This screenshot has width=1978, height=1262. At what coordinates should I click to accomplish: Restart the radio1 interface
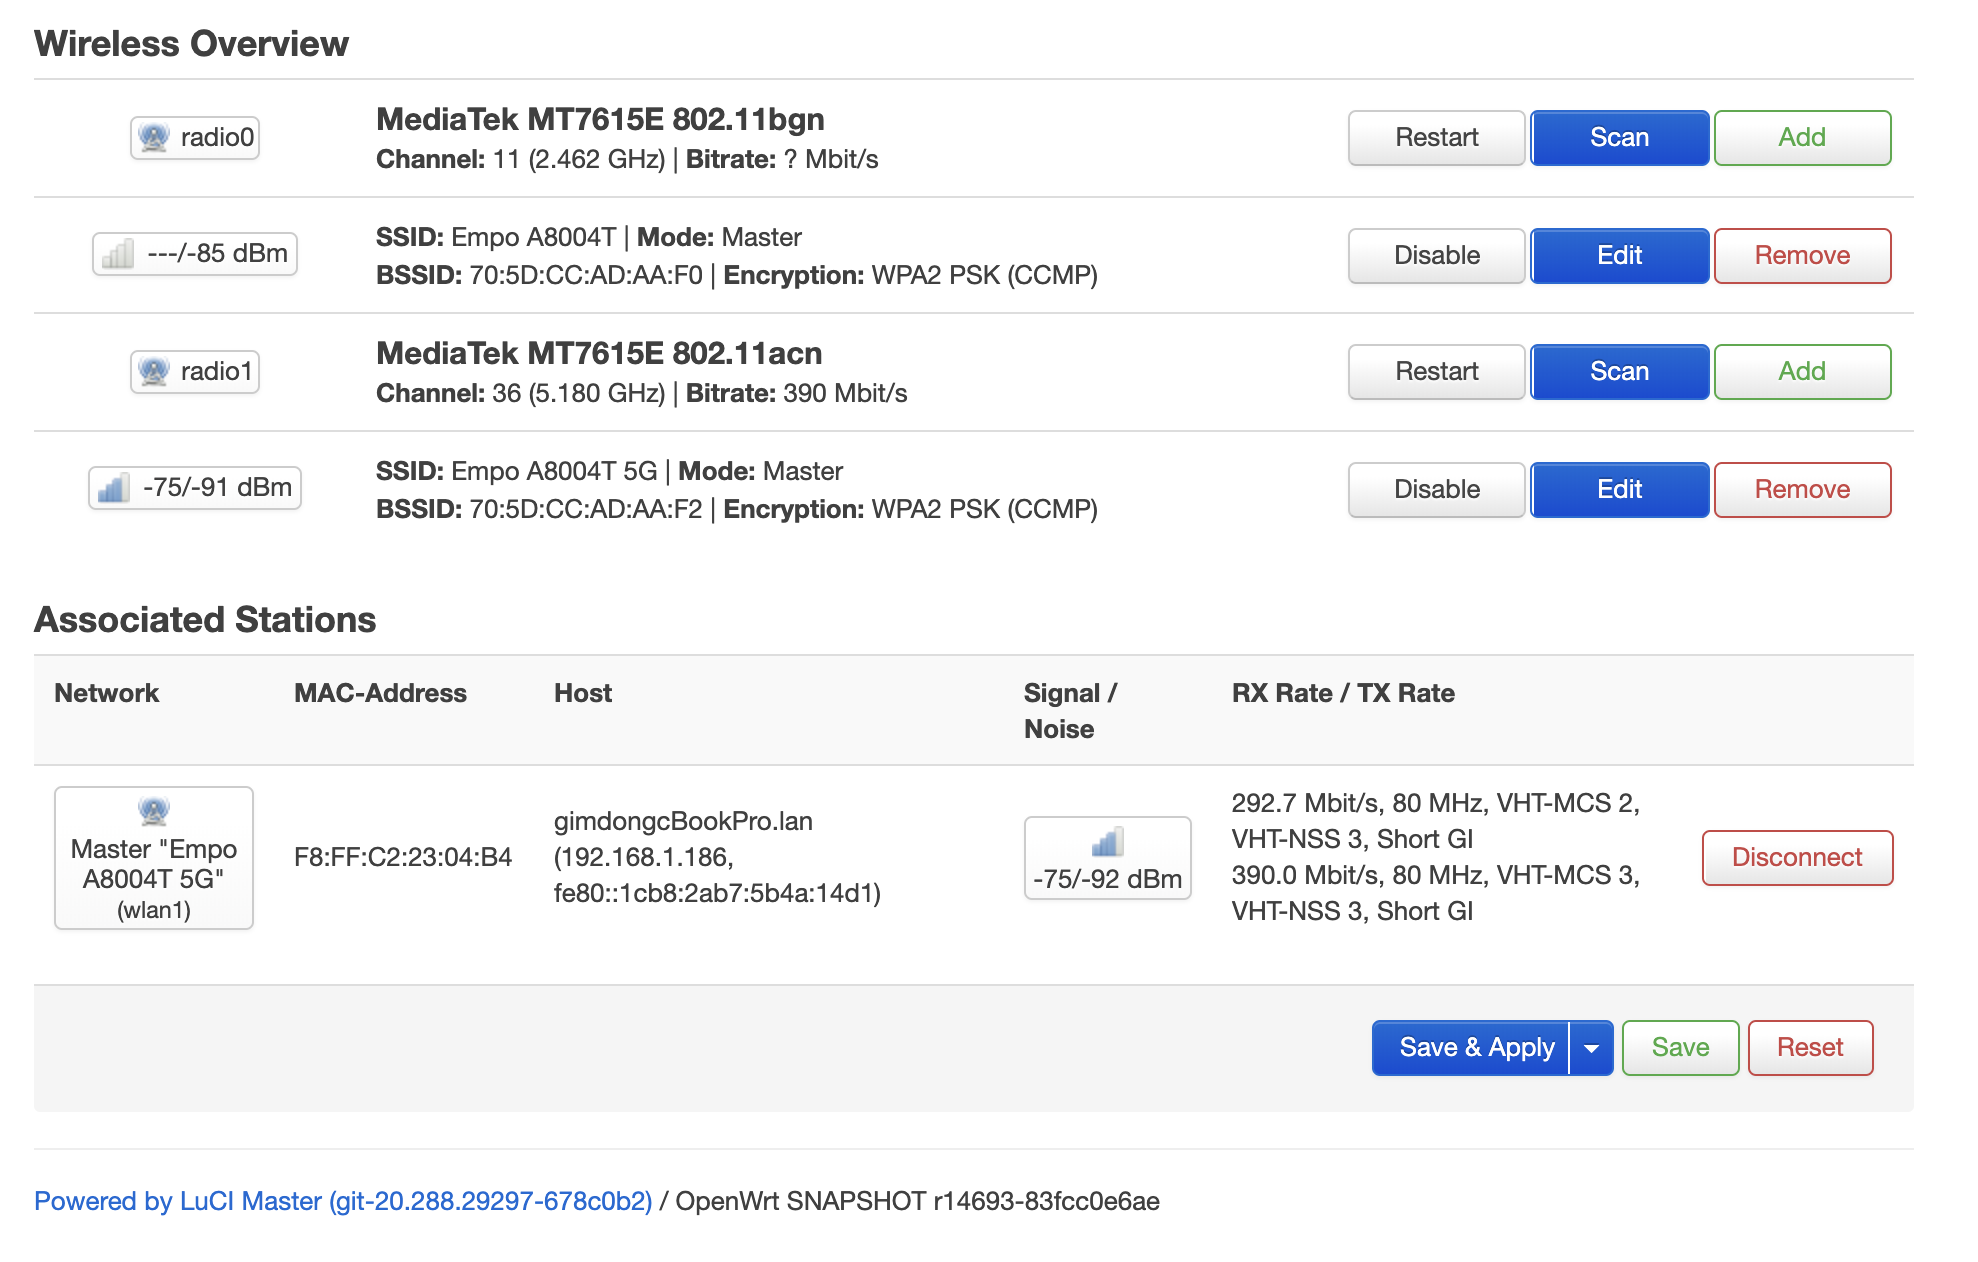[x=1435, y=371]
